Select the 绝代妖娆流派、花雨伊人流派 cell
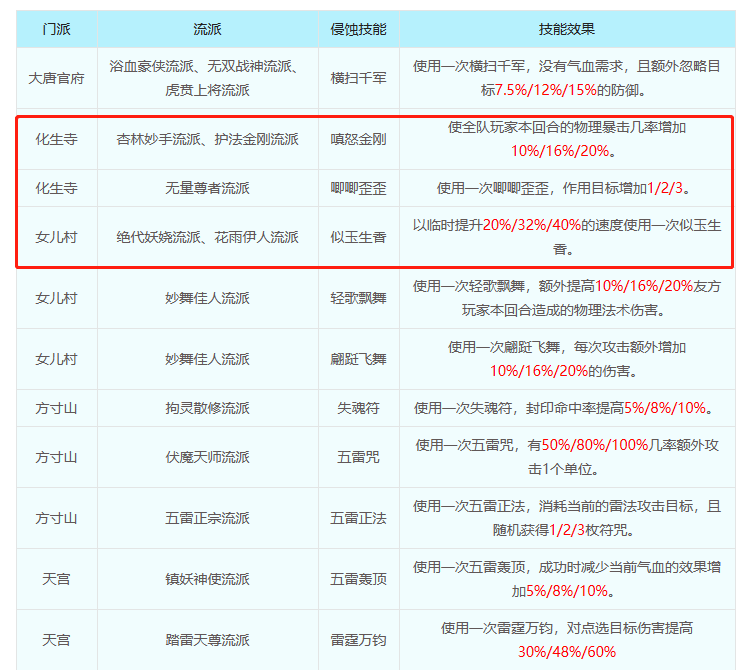This screenshot has height=670, width=746. (207, 237)
